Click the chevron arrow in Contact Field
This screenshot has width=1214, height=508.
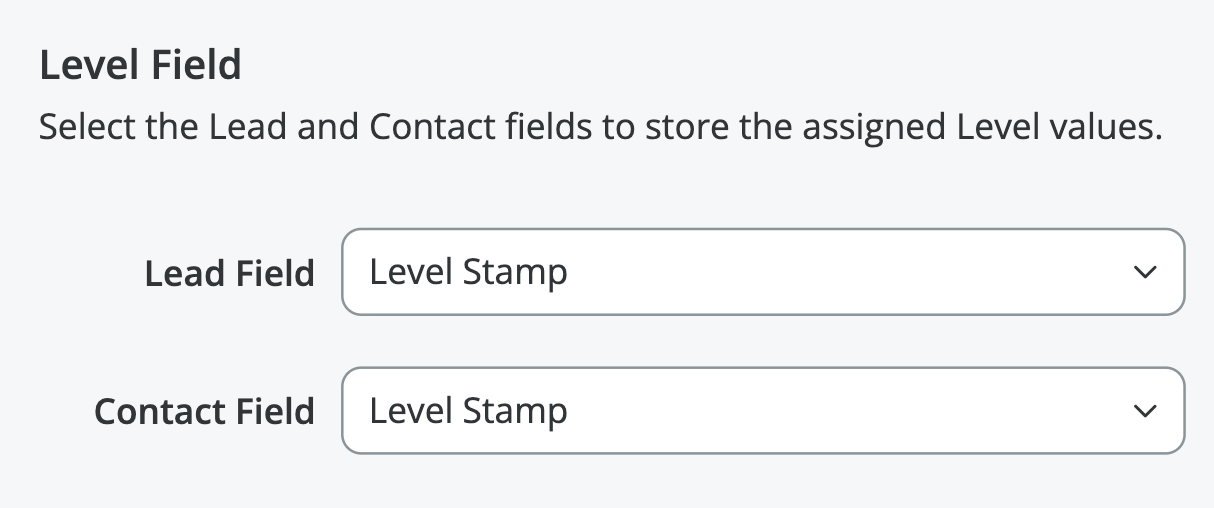(1146, 411)
